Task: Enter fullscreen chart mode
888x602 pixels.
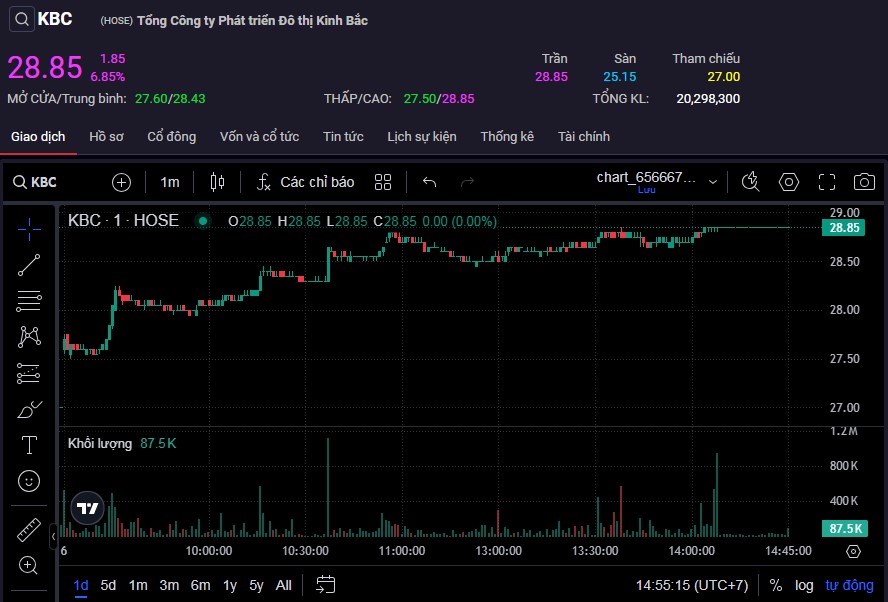Action: pyautogui.click(x=827, y=182)
